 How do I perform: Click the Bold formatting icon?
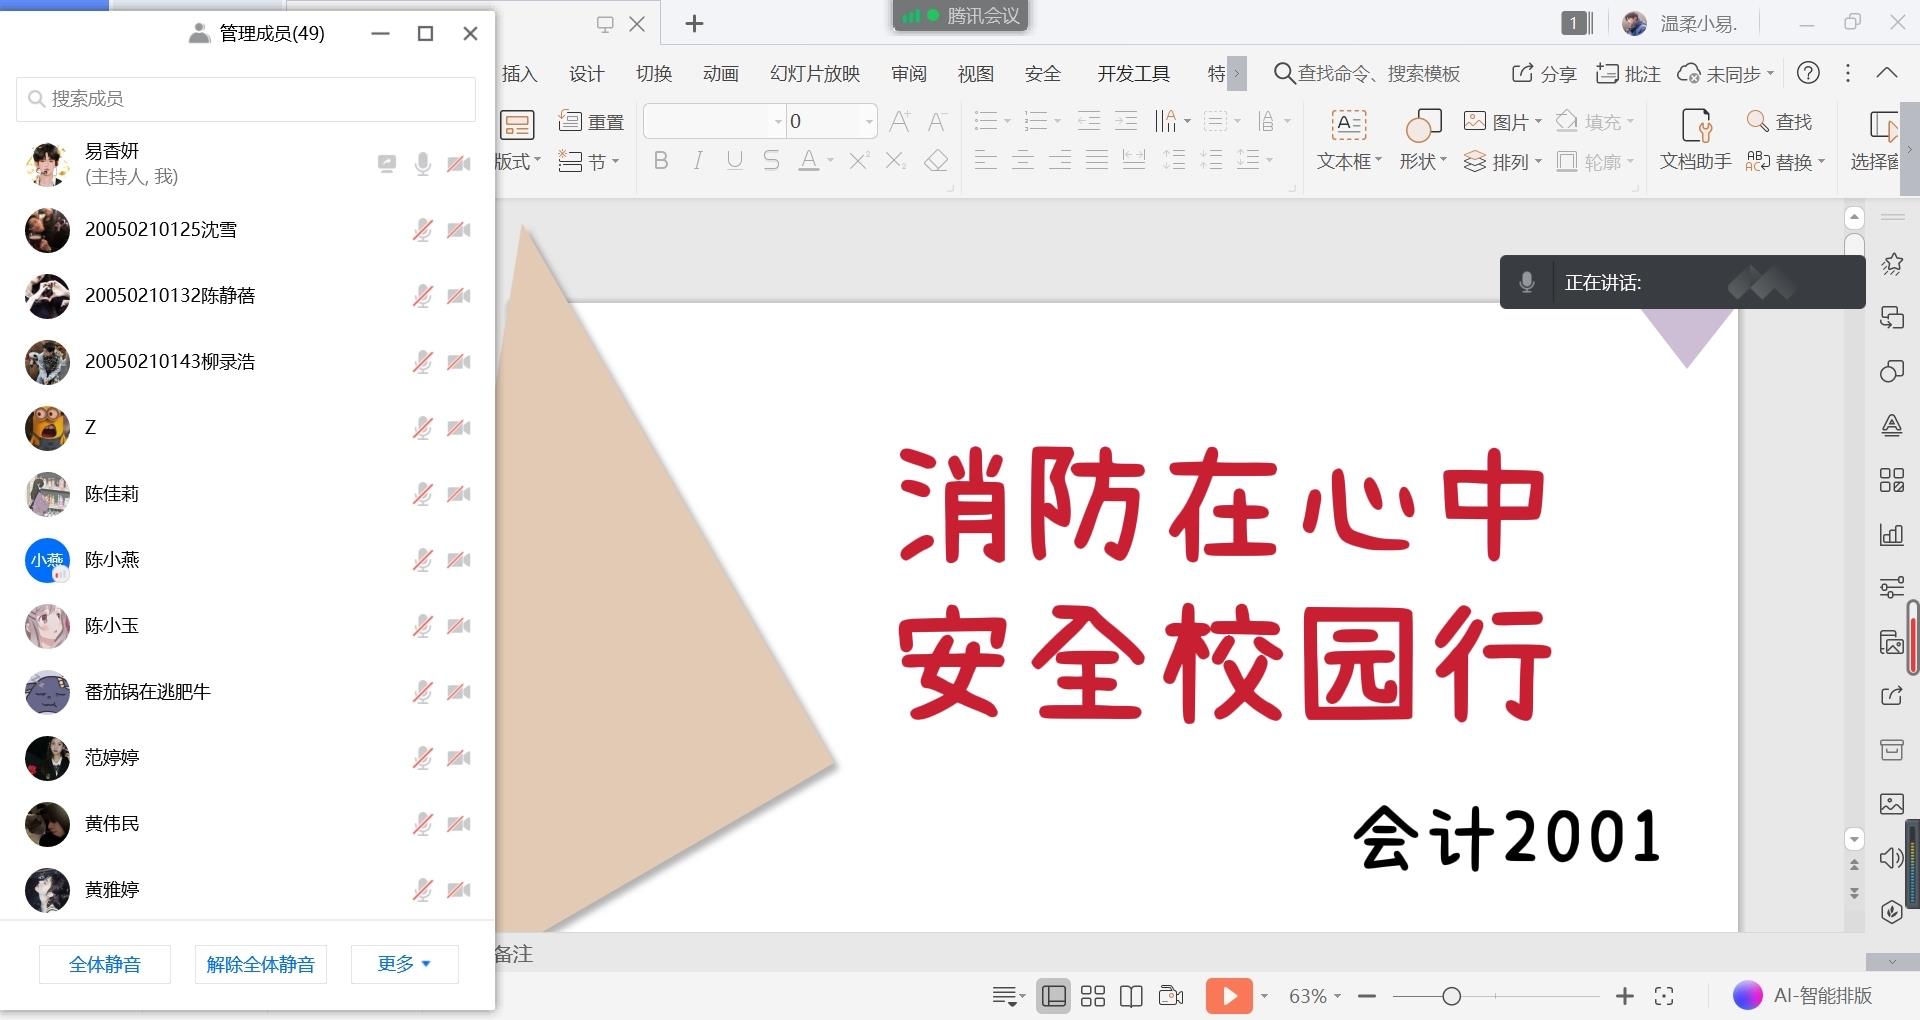[x=661, y=161]
